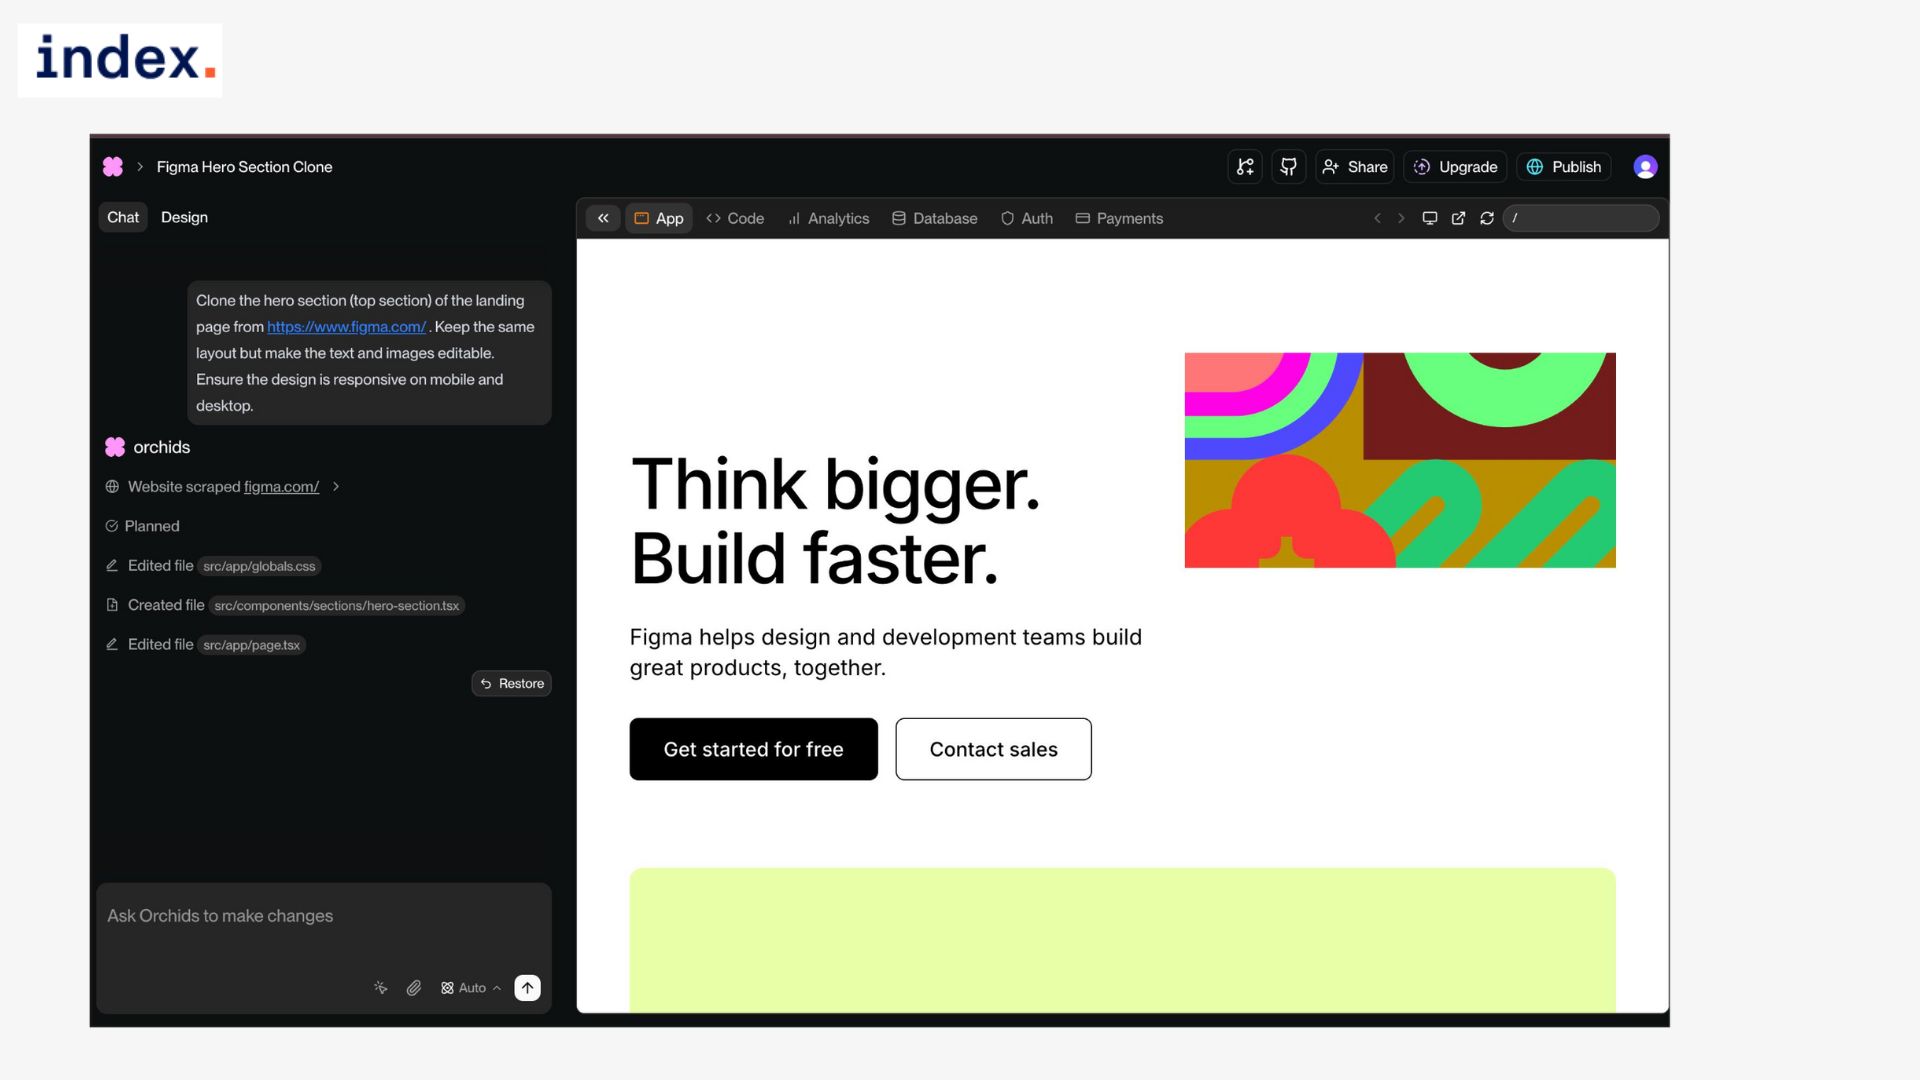Click the preview URL path field
1920x1080 pixels.
click(x=1580, y=218)
